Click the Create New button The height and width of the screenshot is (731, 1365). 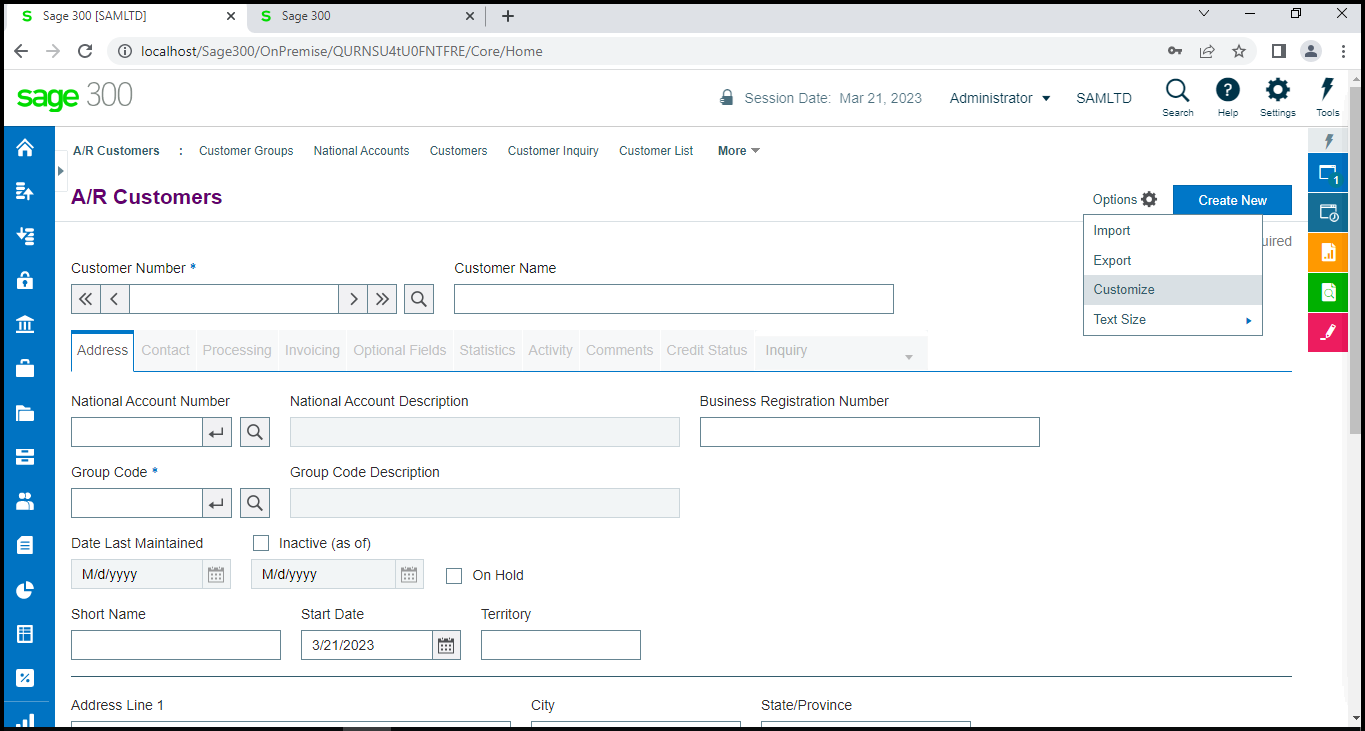click(x=1232, y=200)
